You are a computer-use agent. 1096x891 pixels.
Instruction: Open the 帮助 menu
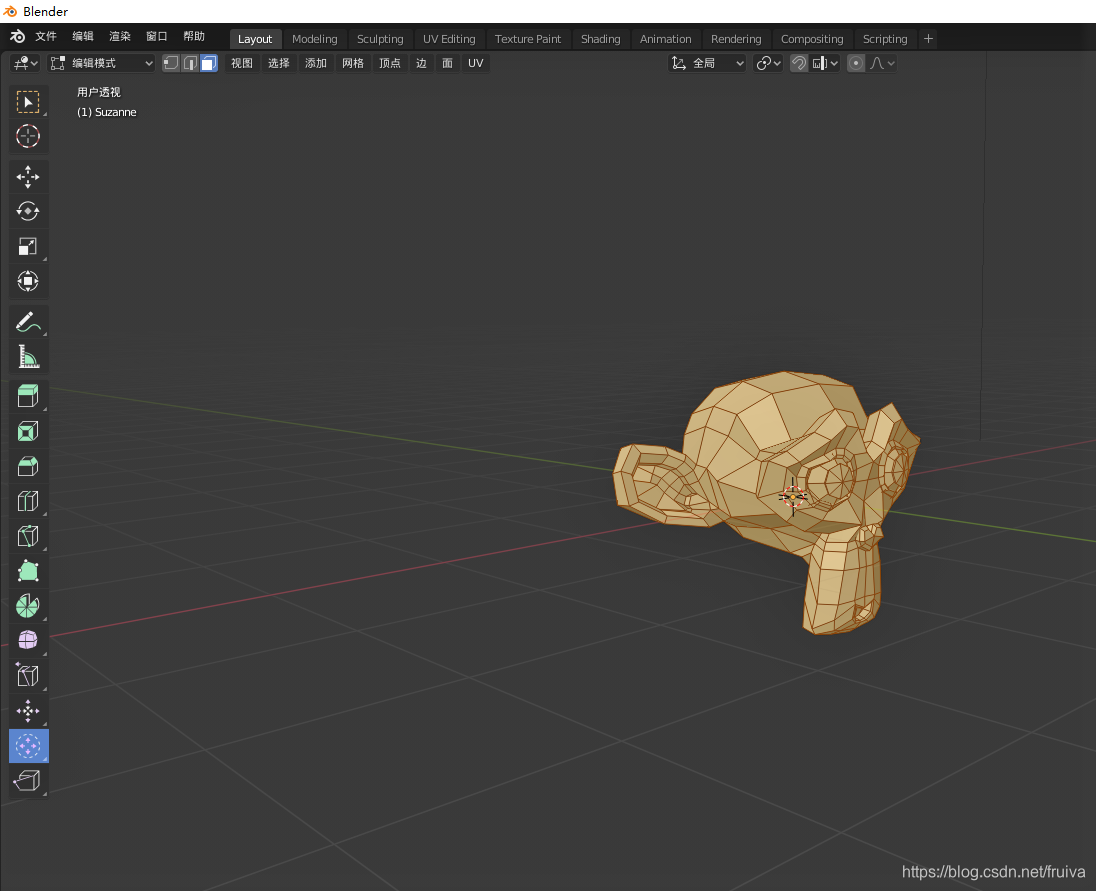194,36
